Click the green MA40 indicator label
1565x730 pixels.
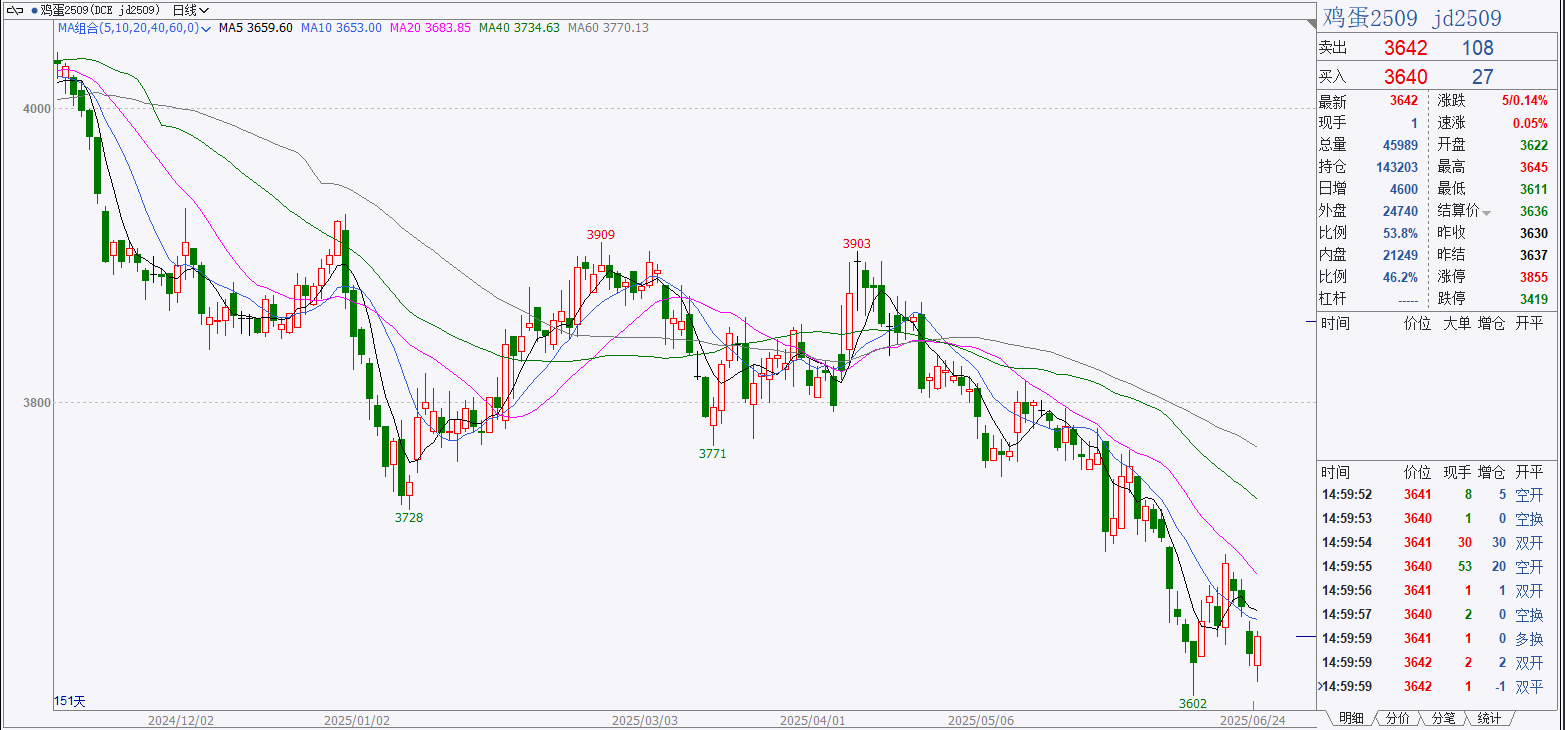pyautogui.click(x=520, y=28)
